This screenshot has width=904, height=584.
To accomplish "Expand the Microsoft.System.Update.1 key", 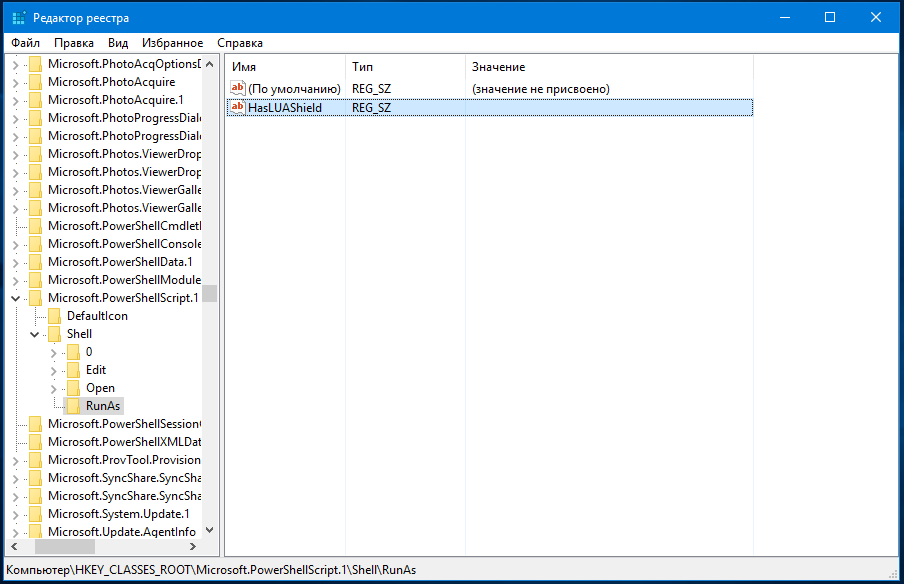I will pos(16,514).
